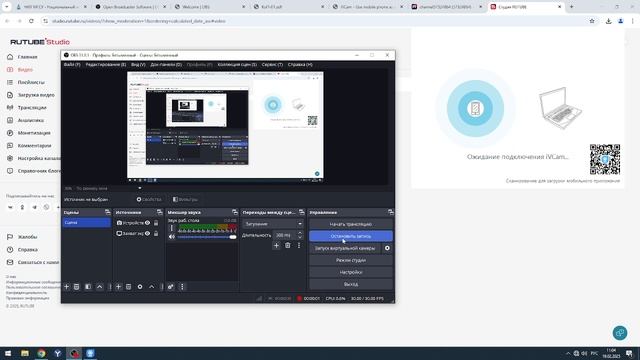Open Chrome downloads icon

(x=608, y=21)
